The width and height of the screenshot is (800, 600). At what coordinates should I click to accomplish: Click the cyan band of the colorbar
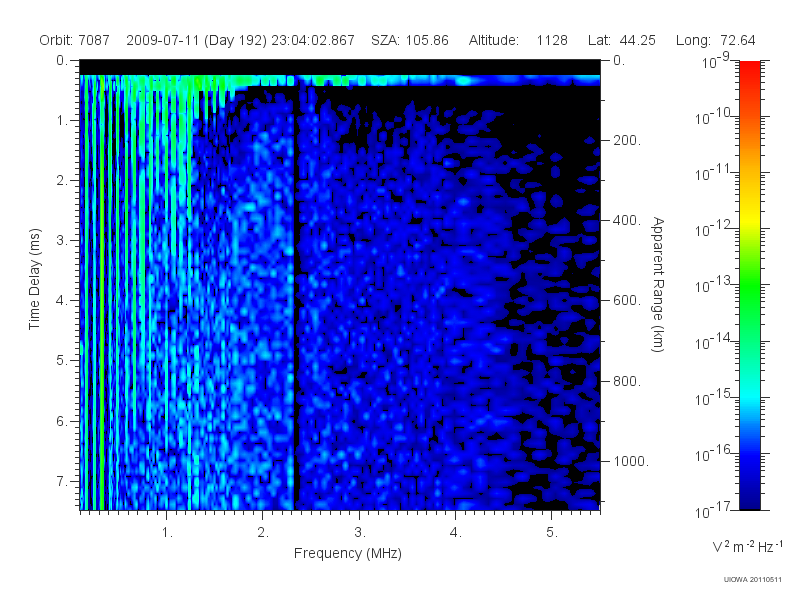click(750, 395)
